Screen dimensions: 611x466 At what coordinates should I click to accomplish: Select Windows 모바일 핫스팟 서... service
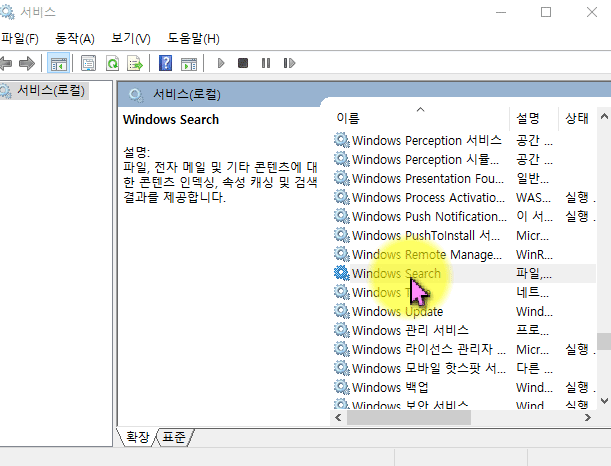click(464, 369)
